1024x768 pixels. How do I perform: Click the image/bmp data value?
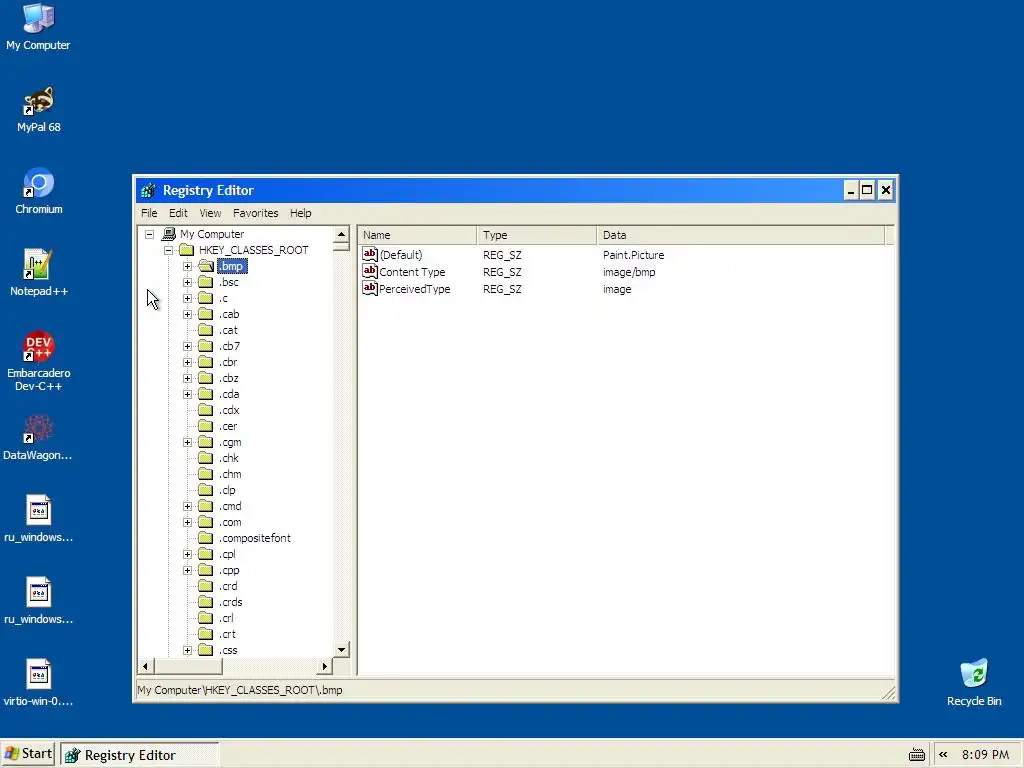pyautogui.click(x=629, y=272)
